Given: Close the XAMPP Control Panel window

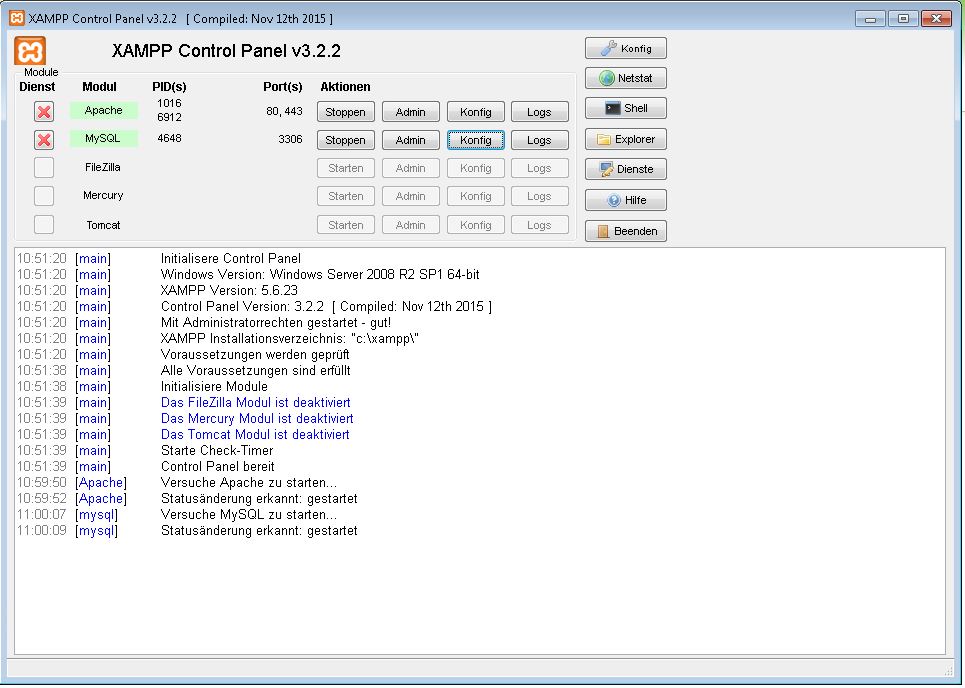Looking at the screenshot, I should click(x=936, y=18).
